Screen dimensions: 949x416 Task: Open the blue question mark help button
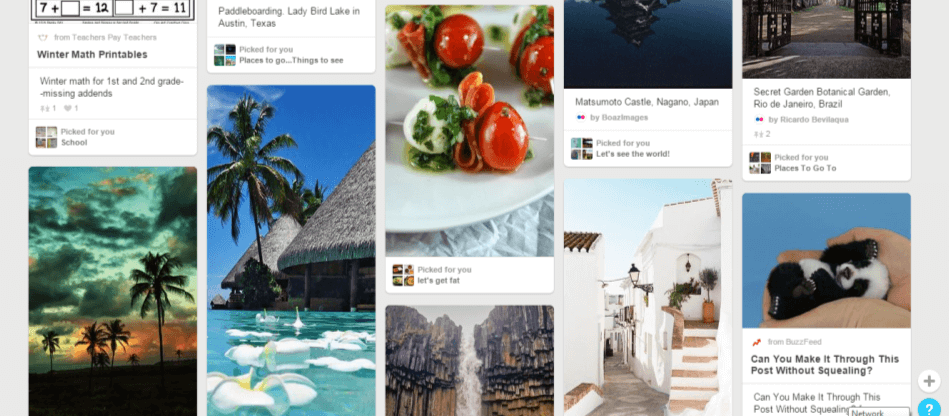click(x=929, y=408)
